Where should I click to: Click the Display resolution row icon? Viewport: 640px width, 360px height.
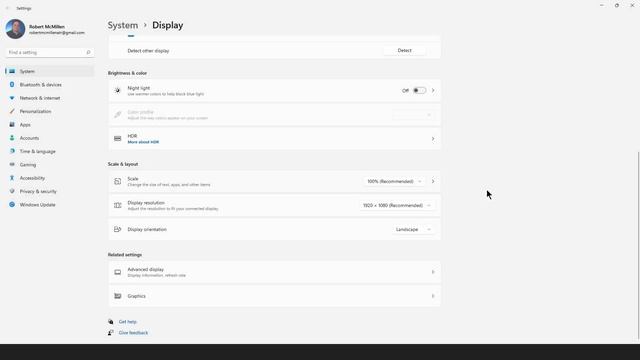coord(118,205)
